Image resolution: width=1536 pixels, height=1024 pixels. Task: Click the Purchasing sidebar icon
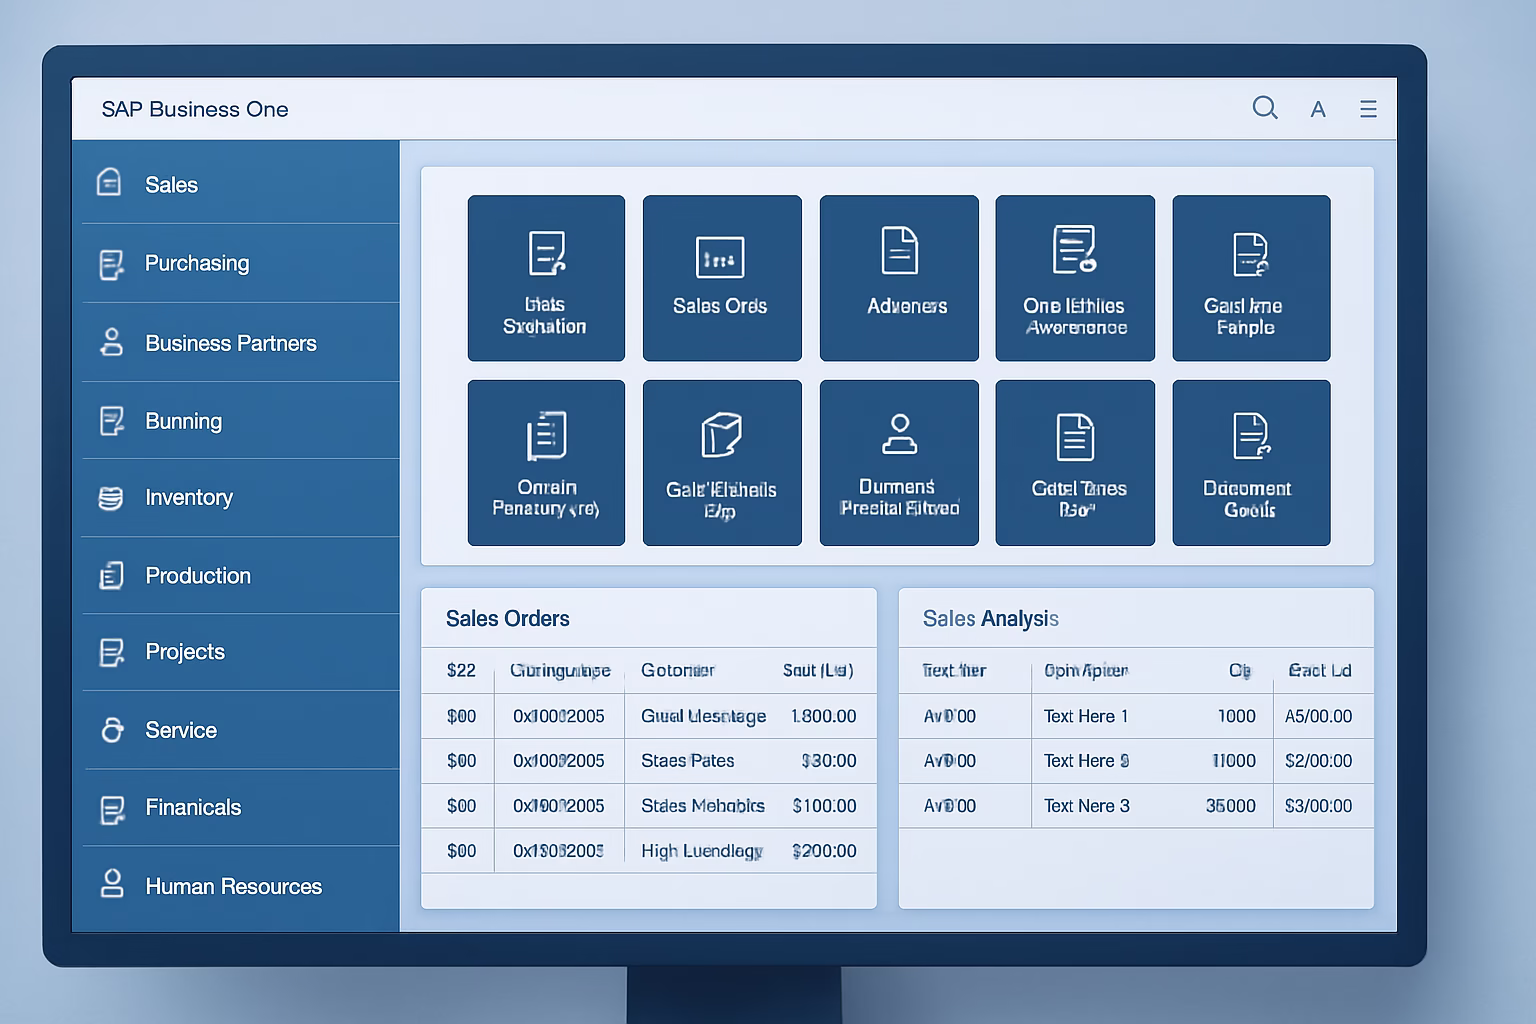[x=111, y=264]
